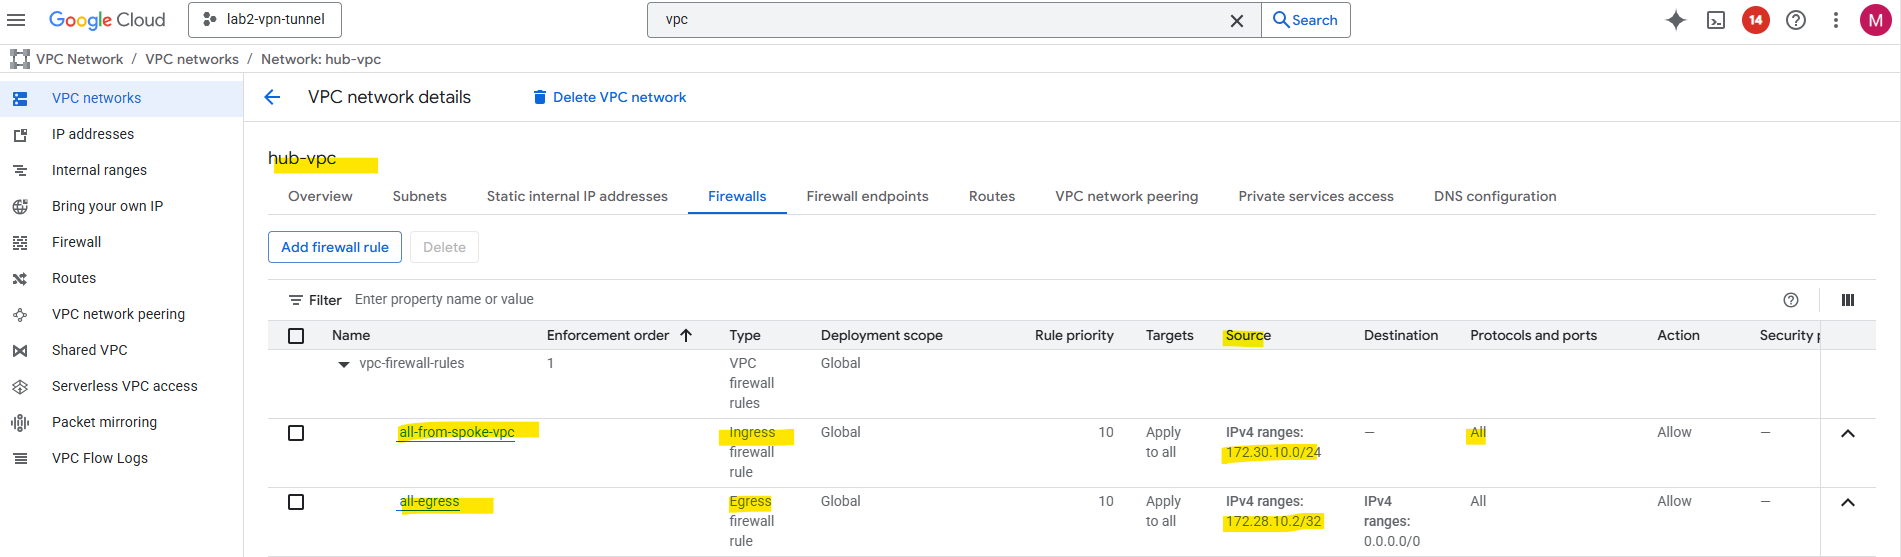
Task: Switch to the Routes tab
Action: coord(991,196)
